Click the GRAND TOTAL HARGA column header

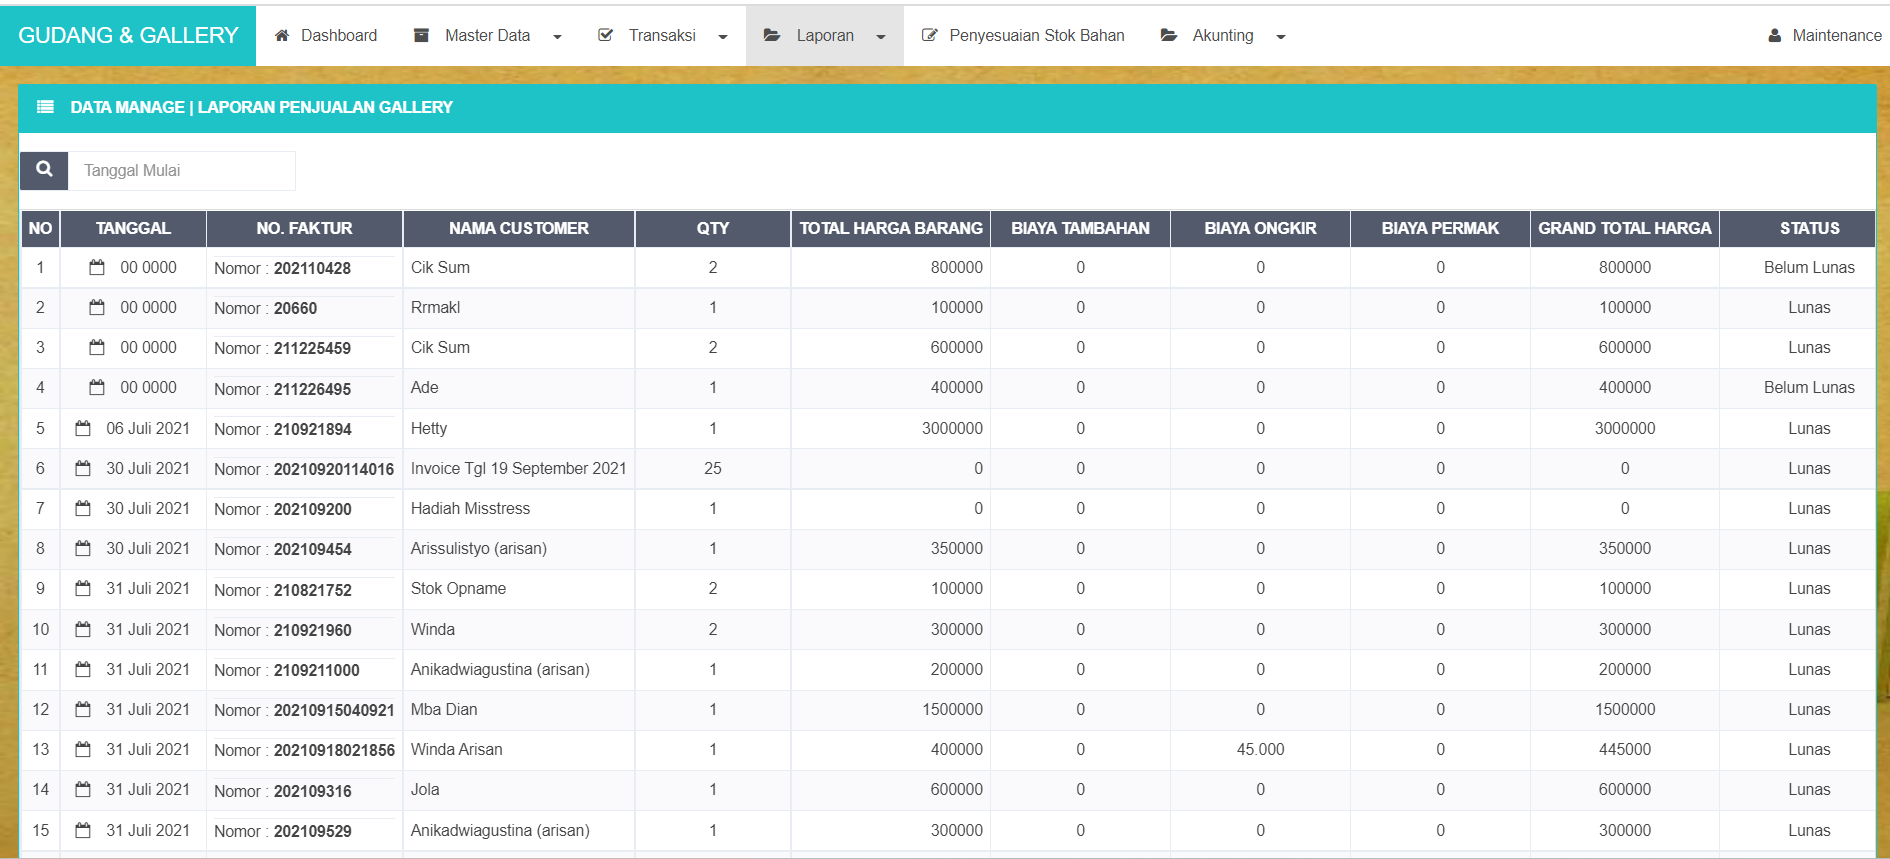(x=1624, y=228)
